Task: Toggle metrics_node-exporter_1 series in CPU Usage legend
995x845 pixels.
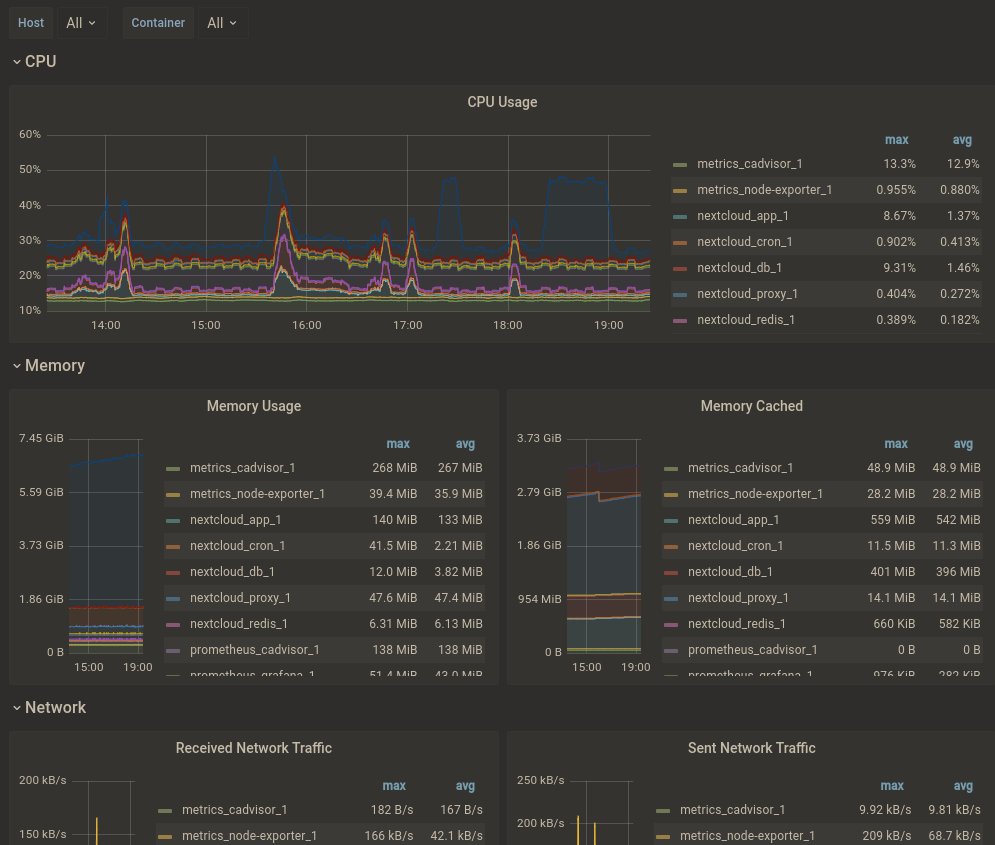Action: click(x=765, y=190)
